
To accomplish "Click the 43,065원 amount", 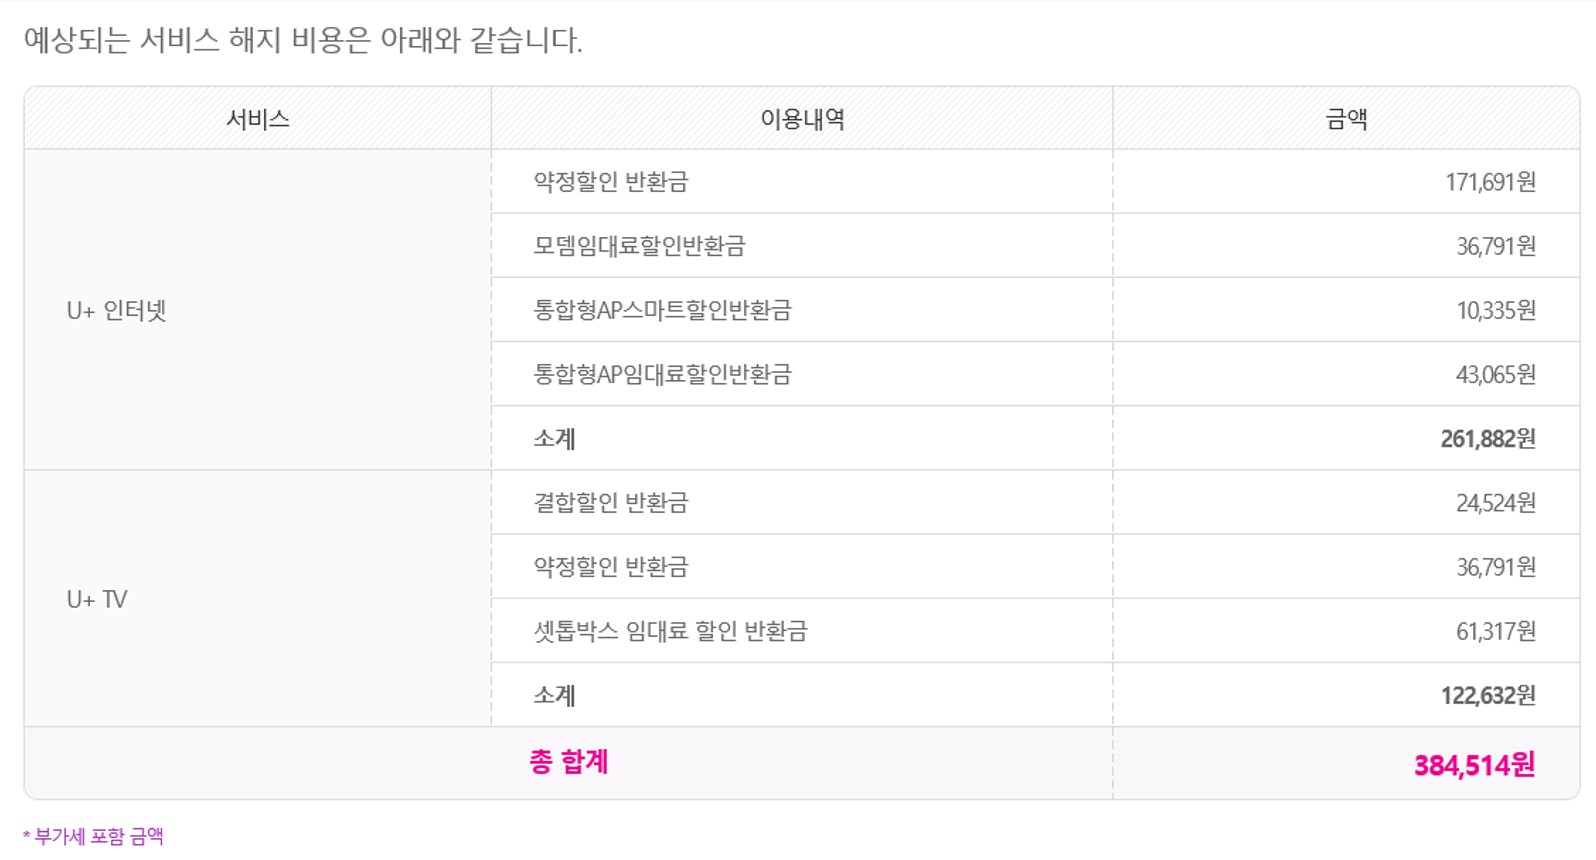I will (1495, 374).
